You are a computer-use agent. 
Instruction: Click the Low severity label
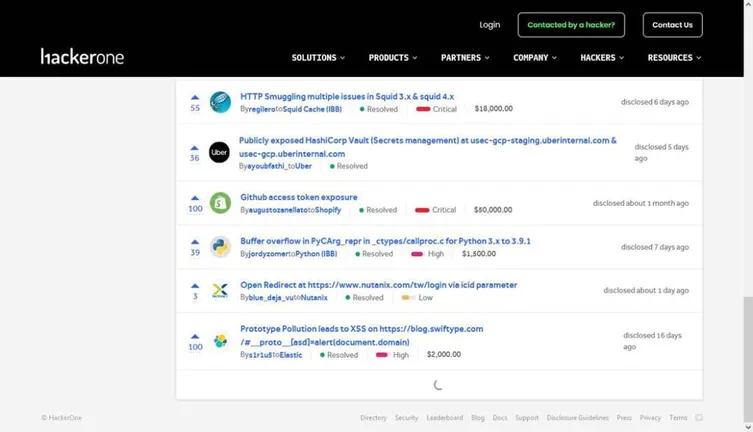(x=425, y=298)
